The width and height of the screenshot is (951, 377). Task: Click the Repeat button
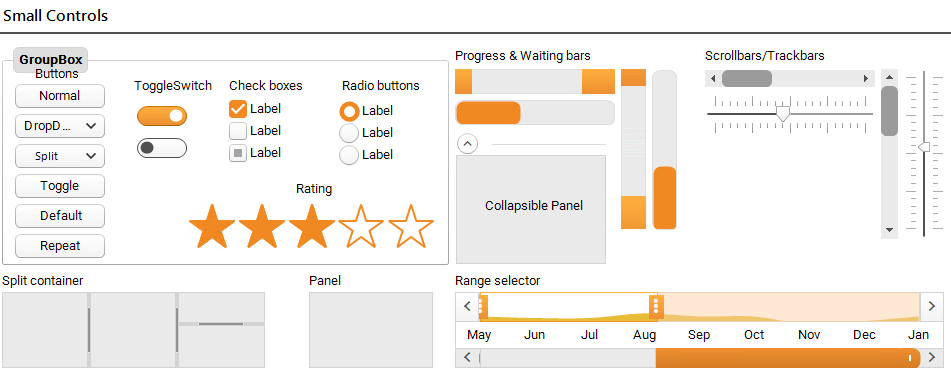pyautogui.click(x=60, y=246)
